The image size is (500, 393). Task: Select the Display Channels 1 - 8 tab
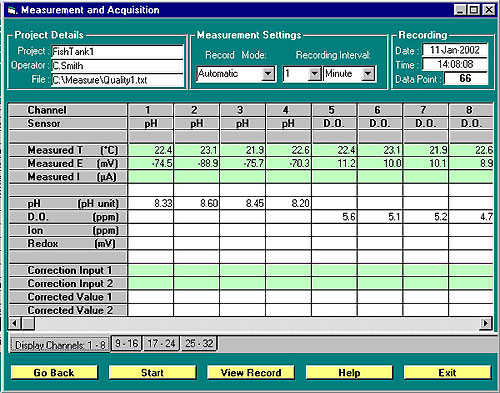[x=60, y=345]
